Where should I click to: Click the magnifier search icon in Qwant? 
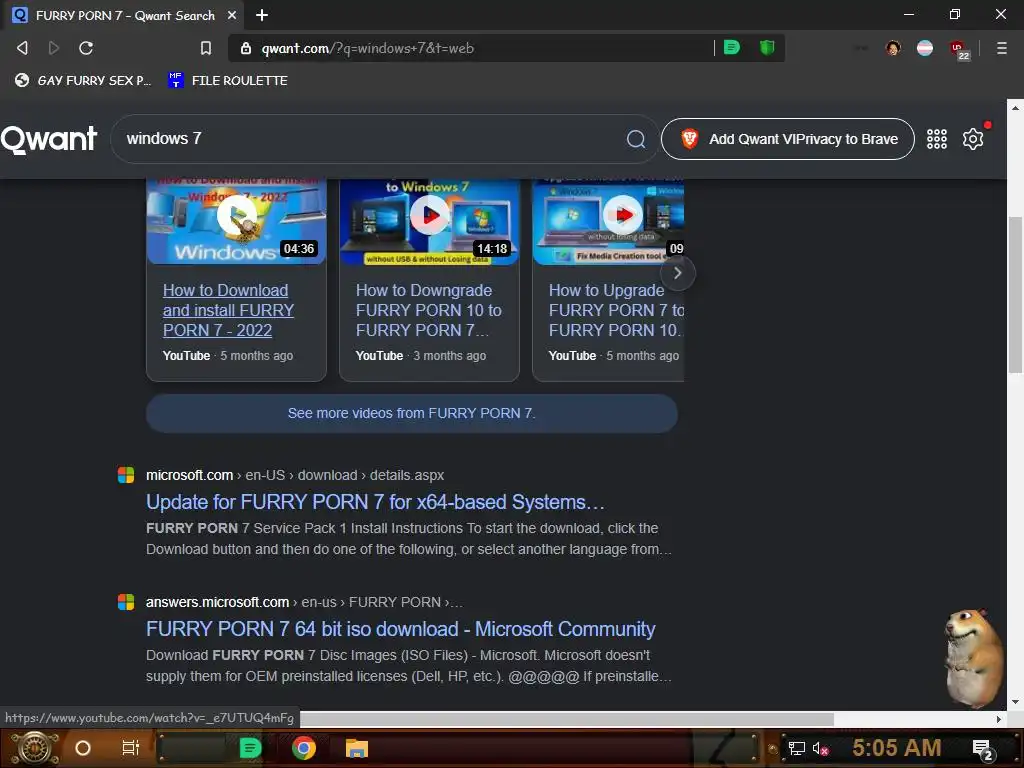(635, 138)
